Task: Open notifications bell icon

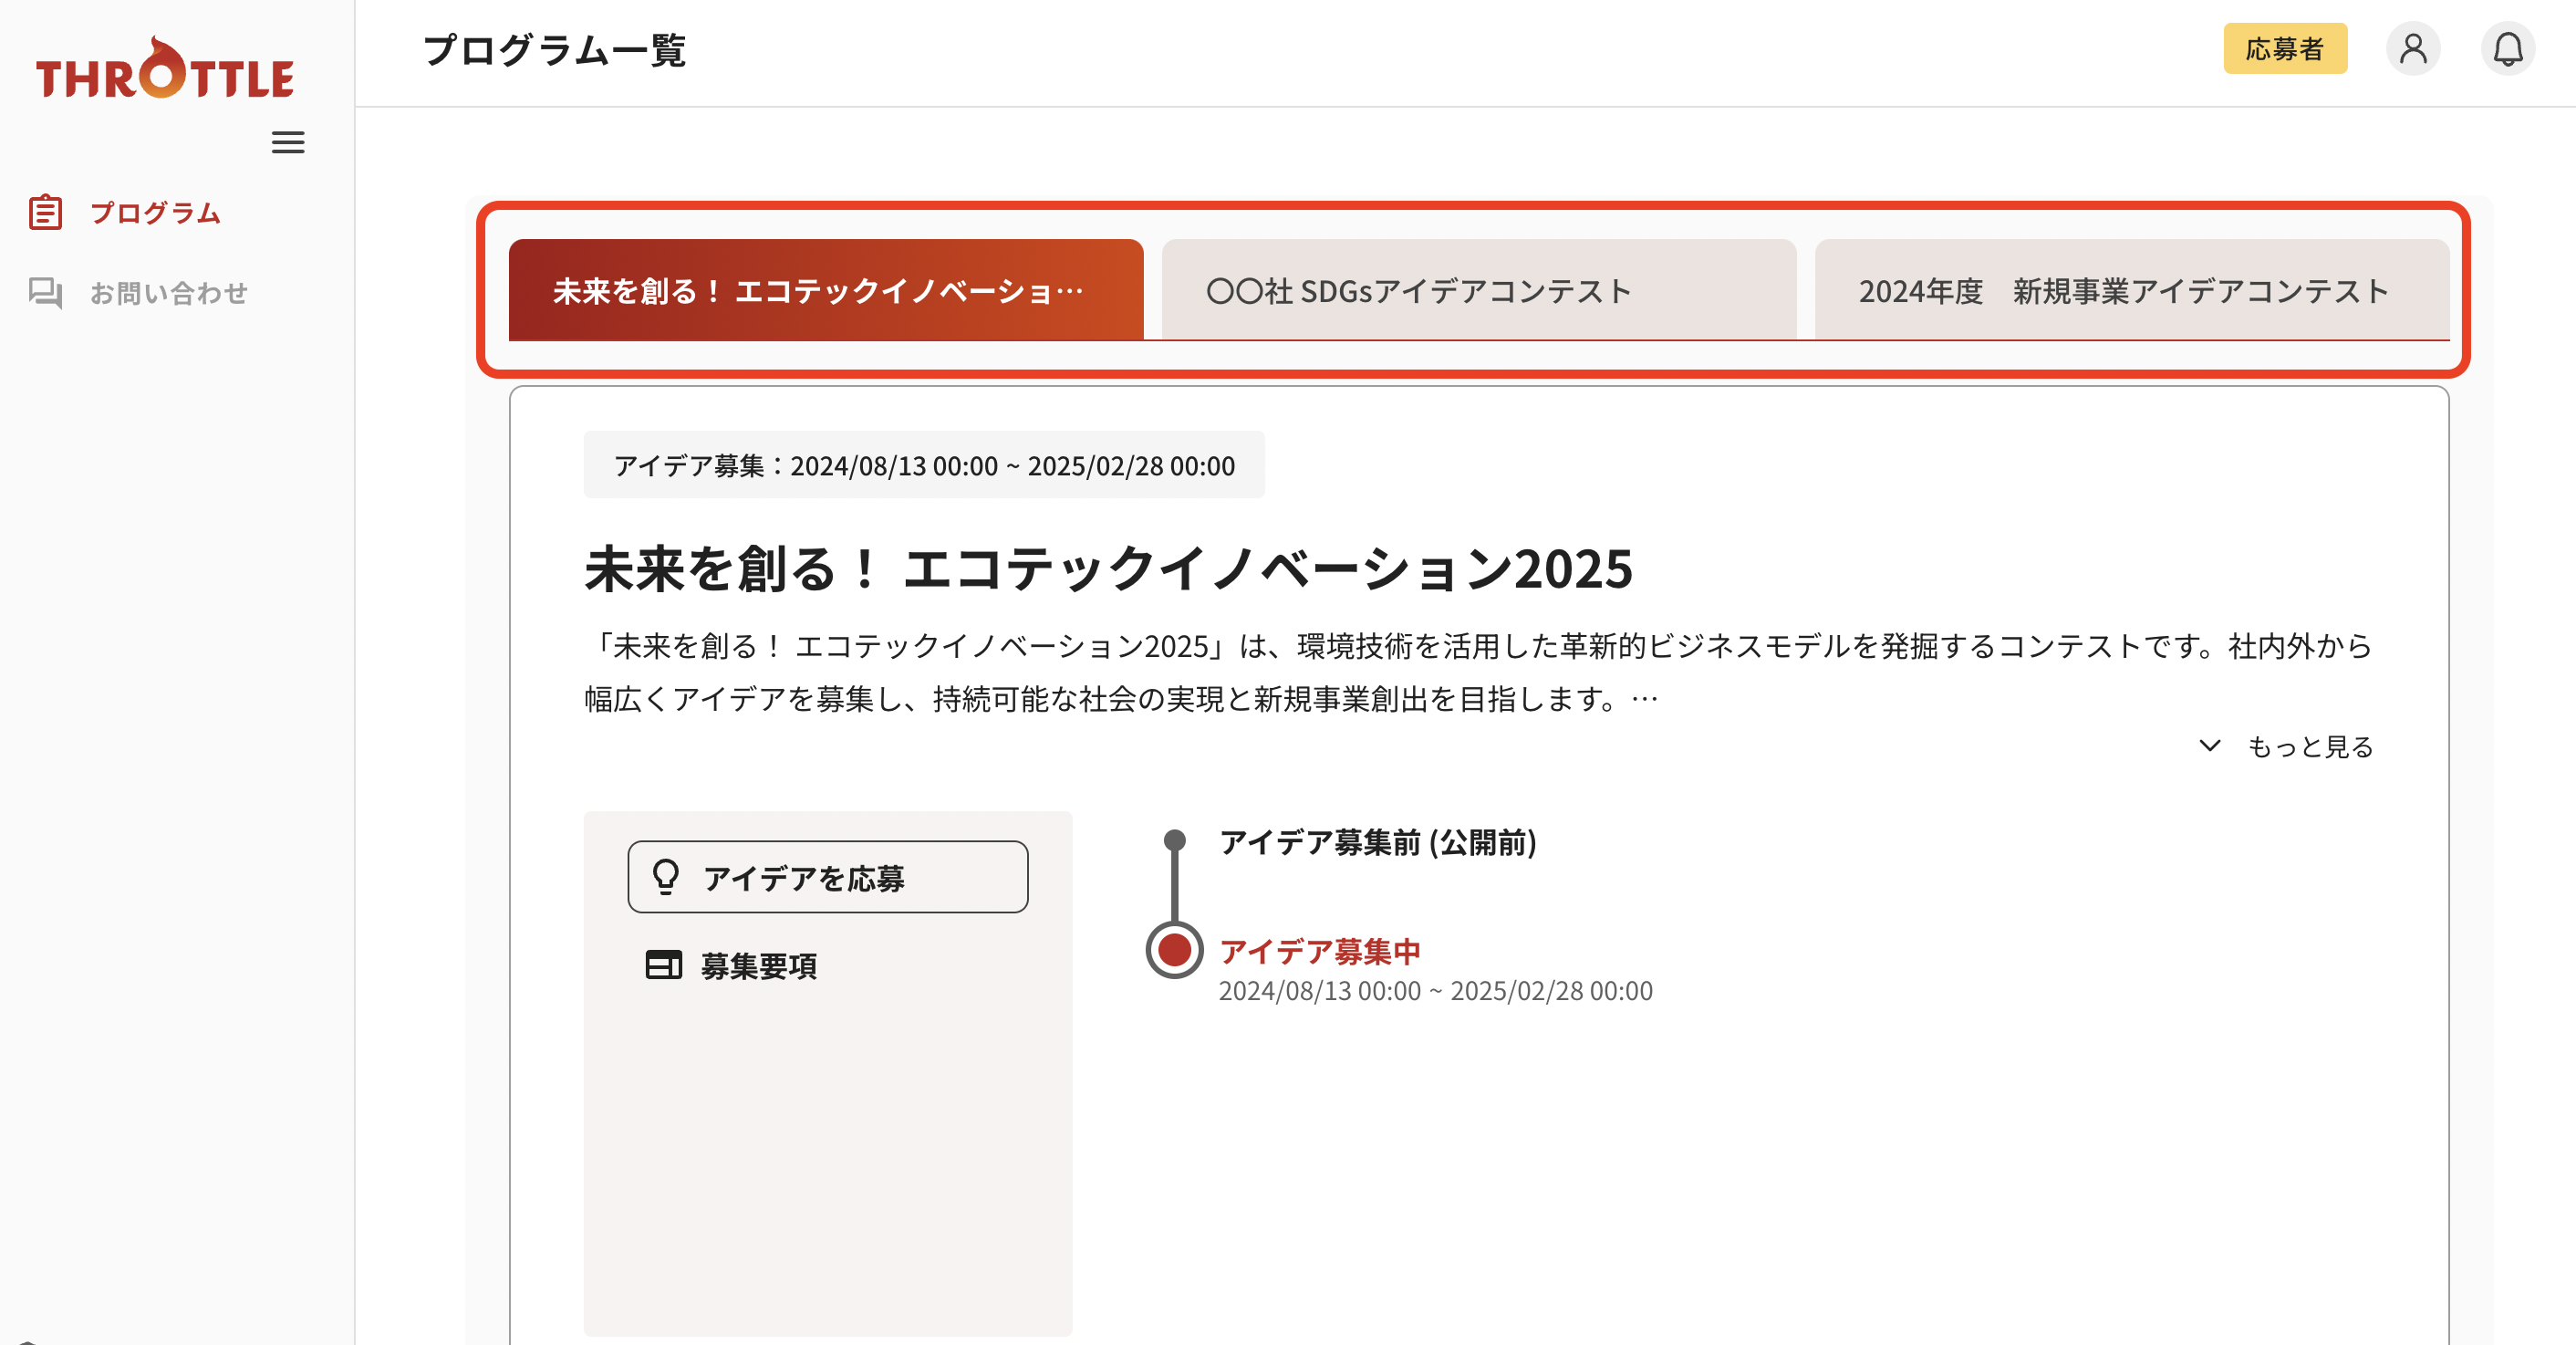Action: click(2508, 49)
